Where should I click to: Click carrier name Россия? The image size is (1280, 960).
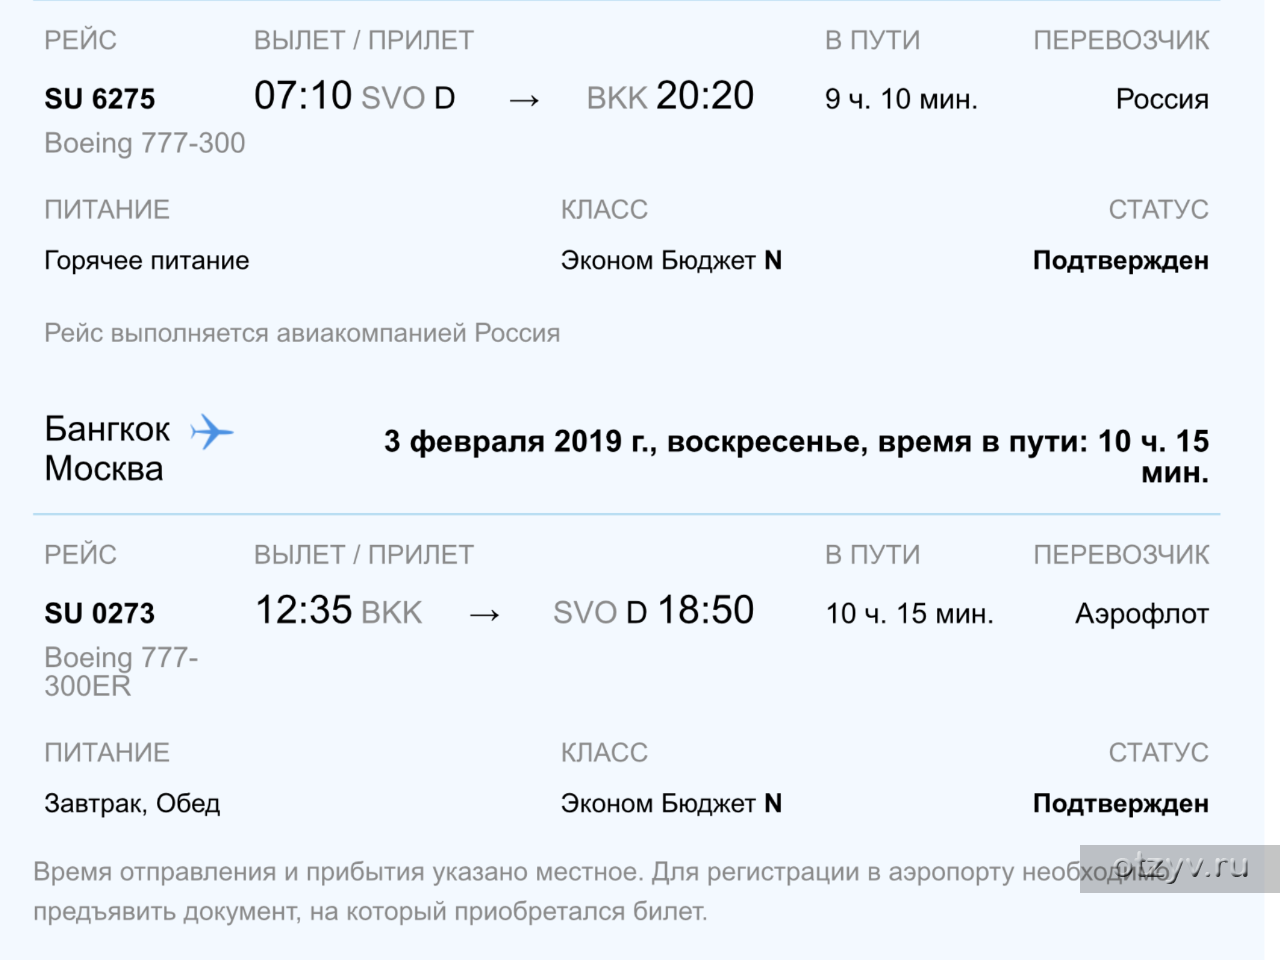(x=1162, y=99)
